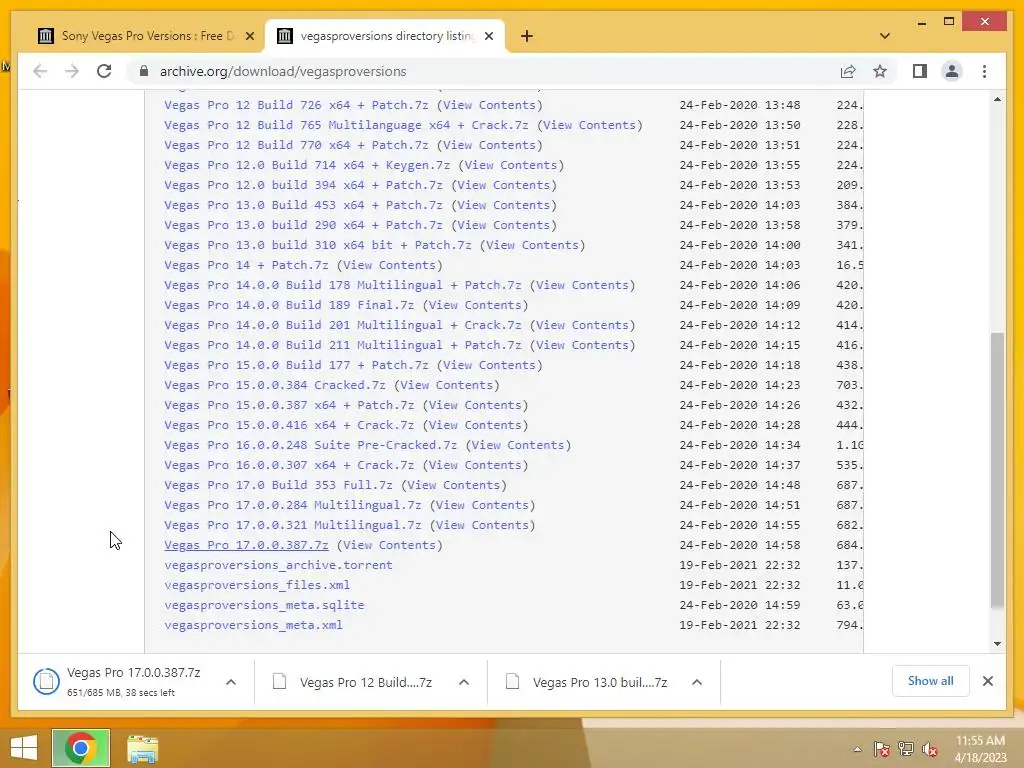View Contents of Vegas Pro 16.0.0.307 x64

475,465
